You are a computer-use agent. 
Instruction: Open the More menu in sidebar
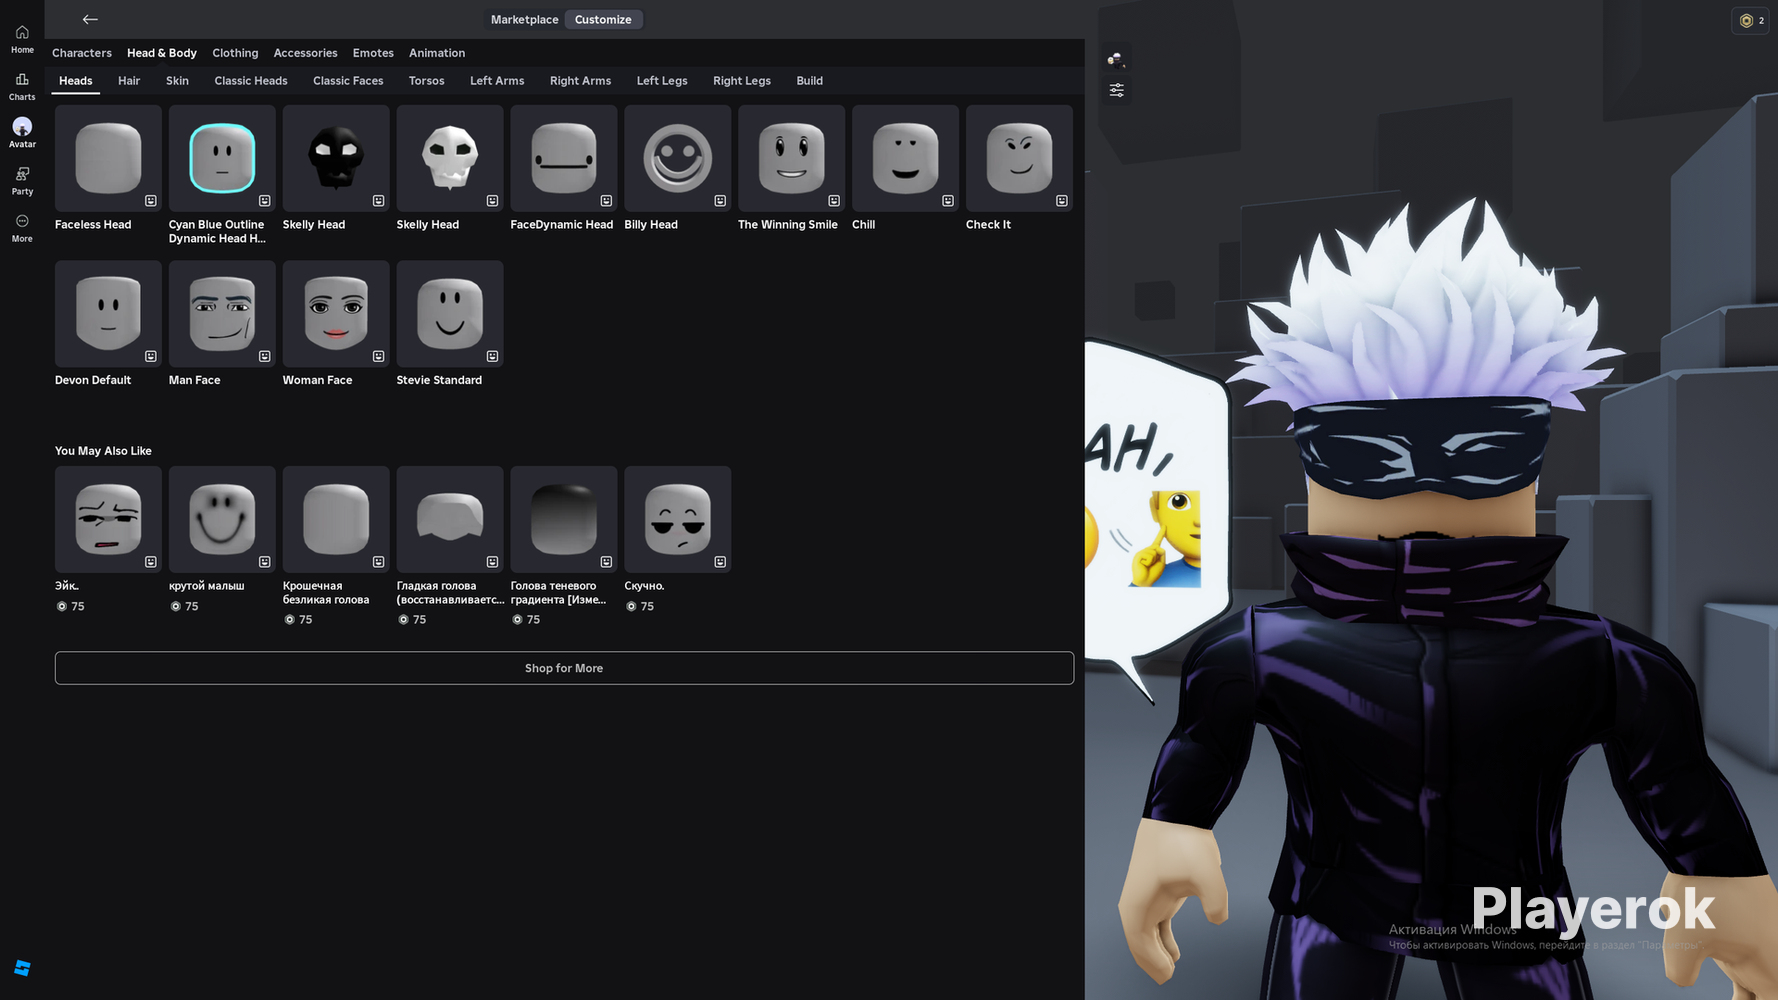point(22,228)
